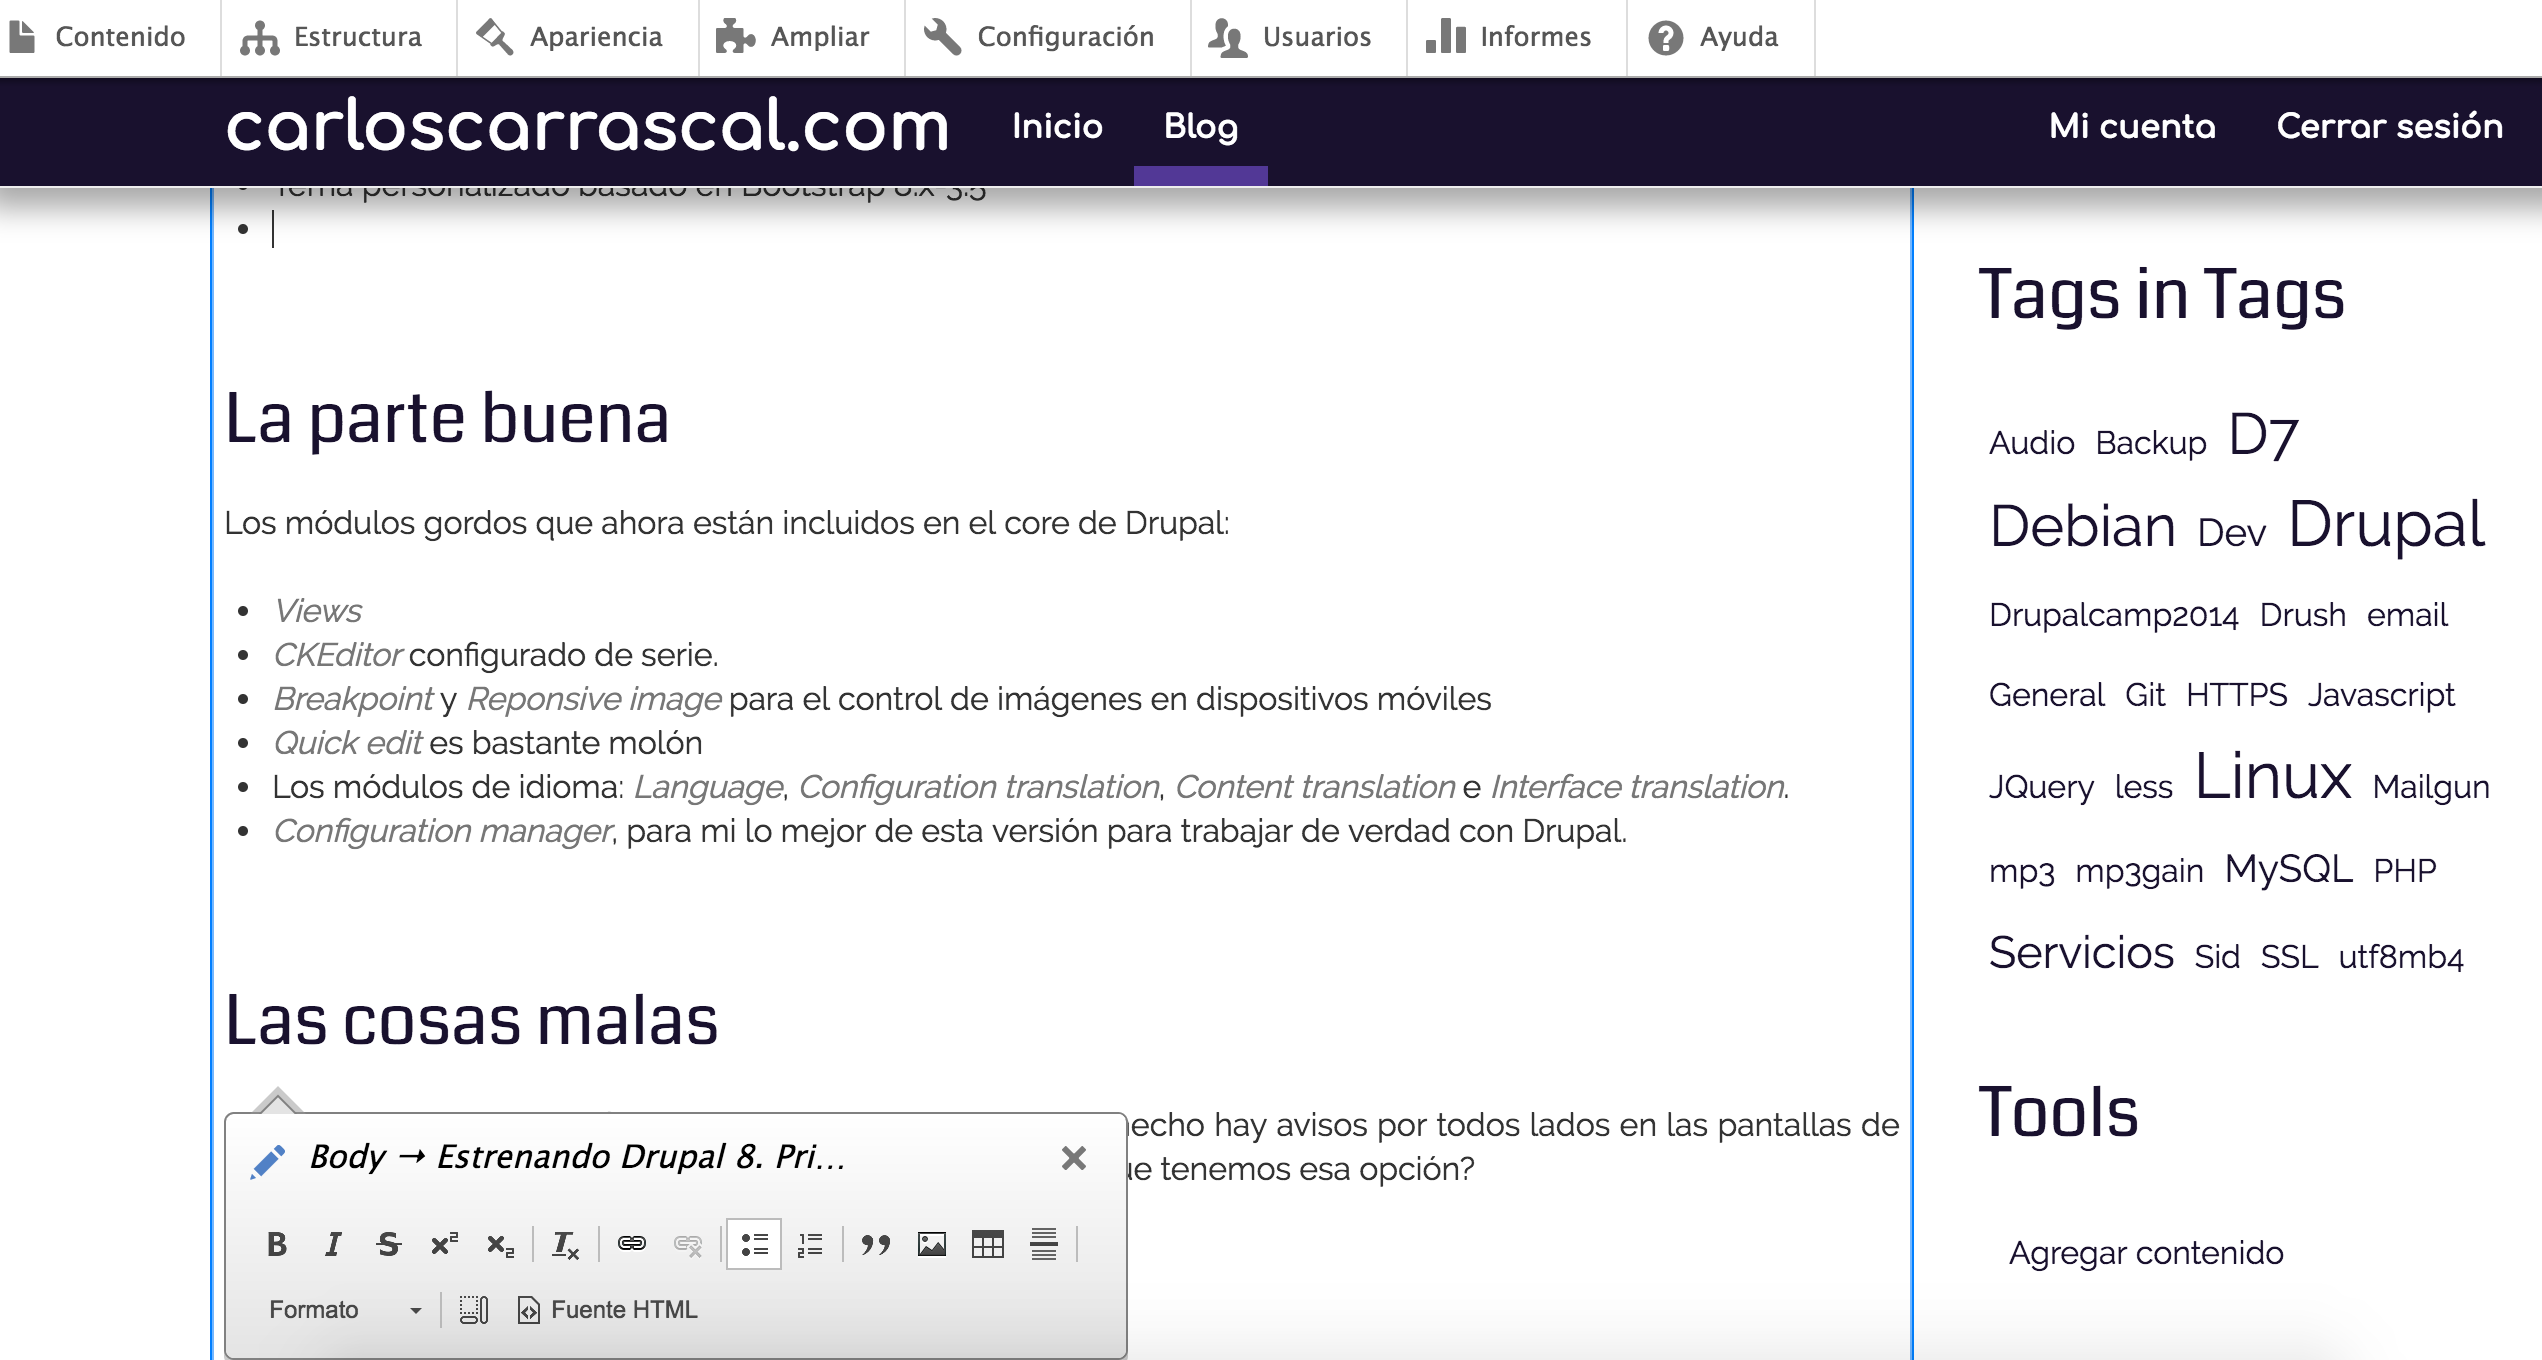Select the Mailgun tag
The image size is (2542, 1360).
2431,787
